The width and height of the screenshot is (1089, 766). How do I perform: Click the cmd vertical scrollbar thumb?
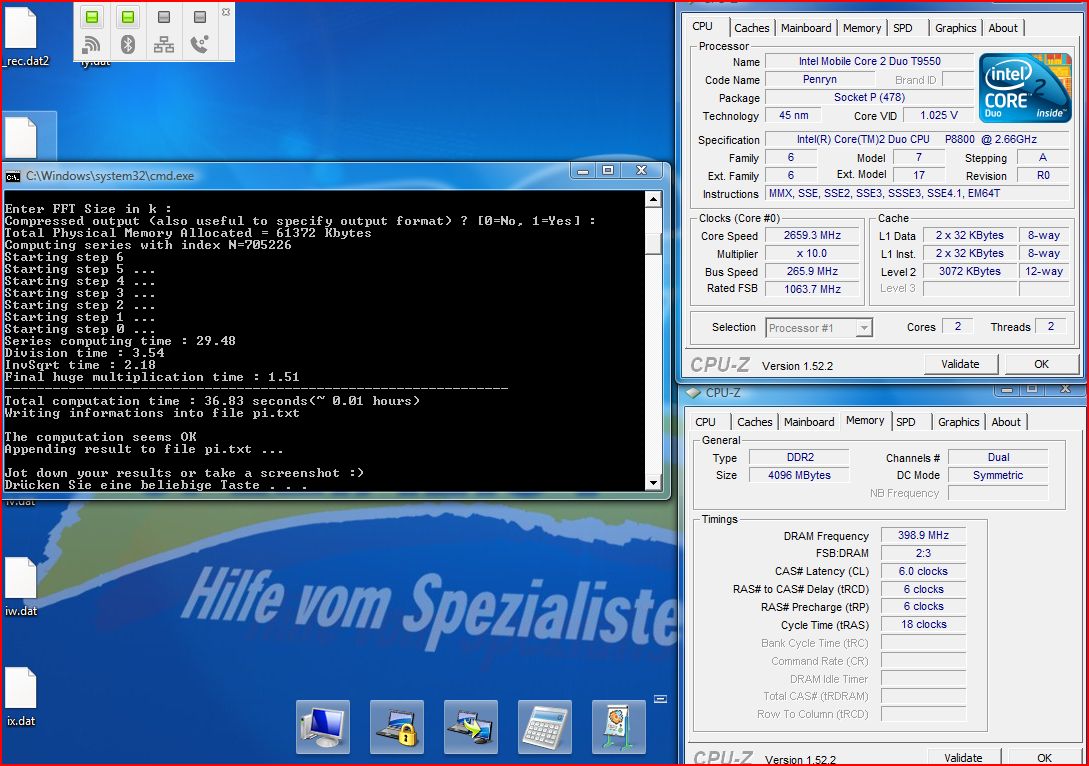click(652, 242)
